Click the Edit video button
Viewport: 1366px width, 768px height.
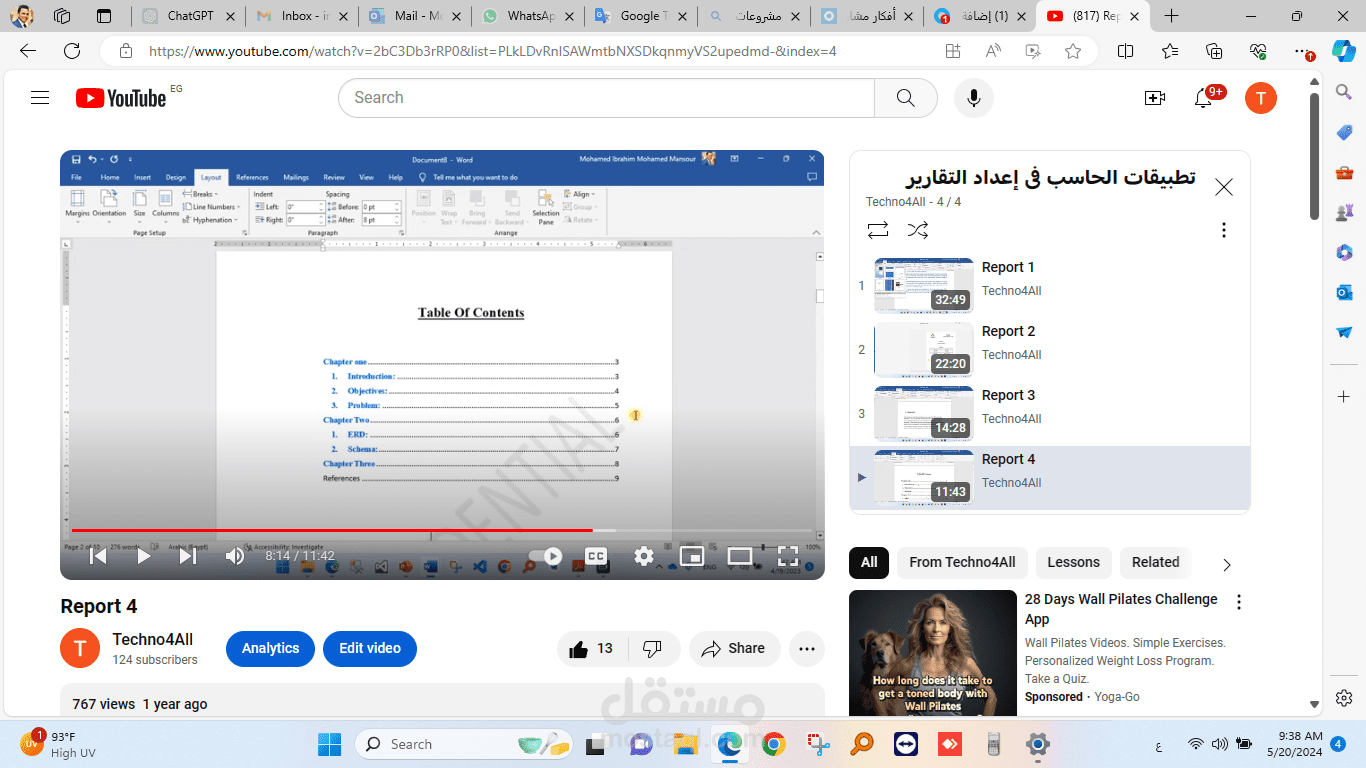coord(370,649)
